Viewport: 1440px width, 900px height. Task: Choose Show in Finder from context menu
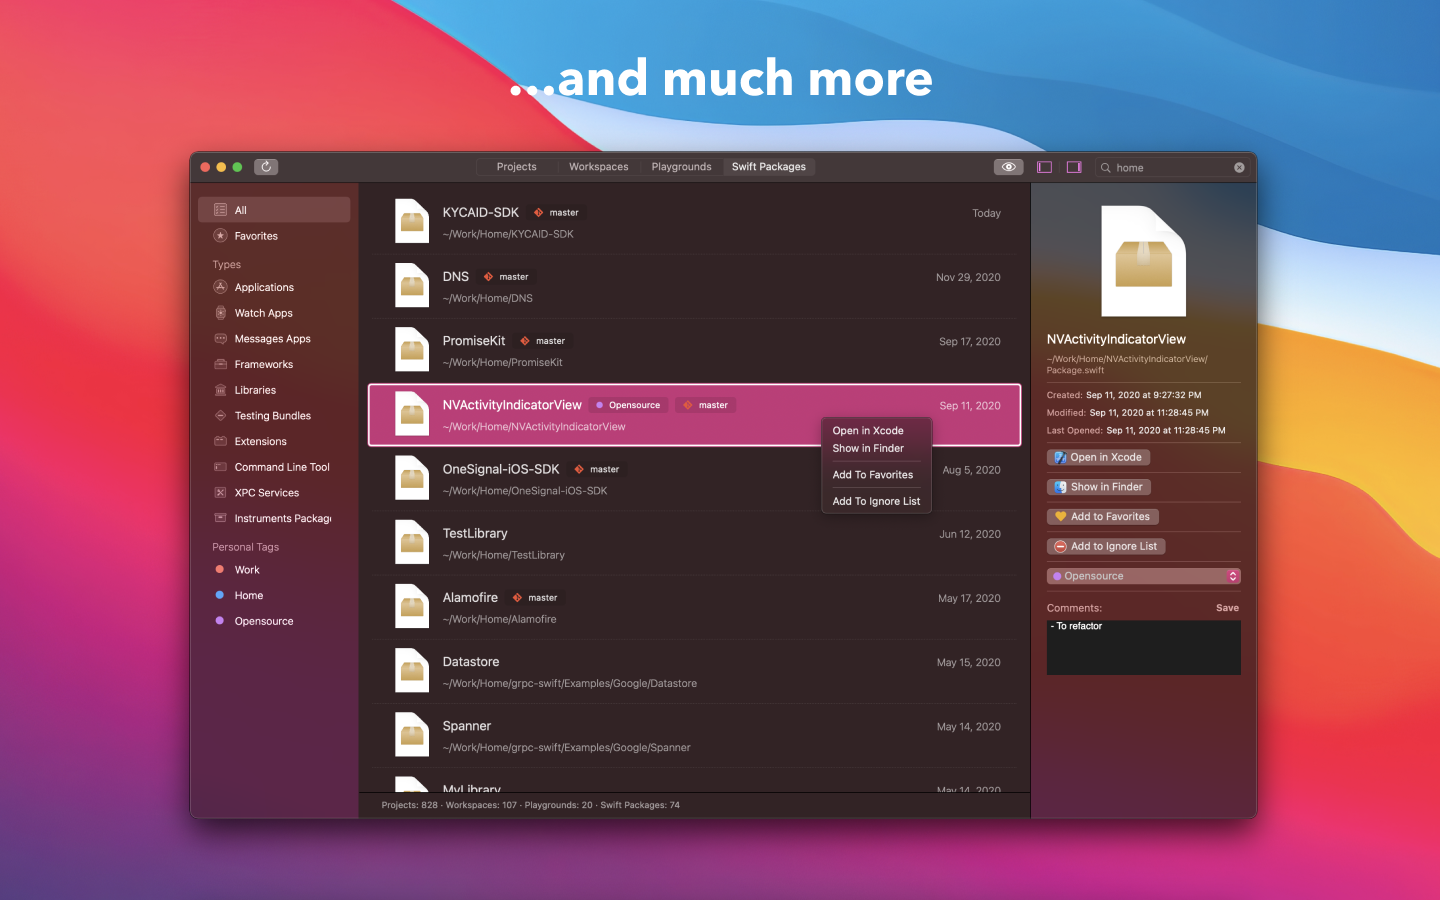(868, 448)
